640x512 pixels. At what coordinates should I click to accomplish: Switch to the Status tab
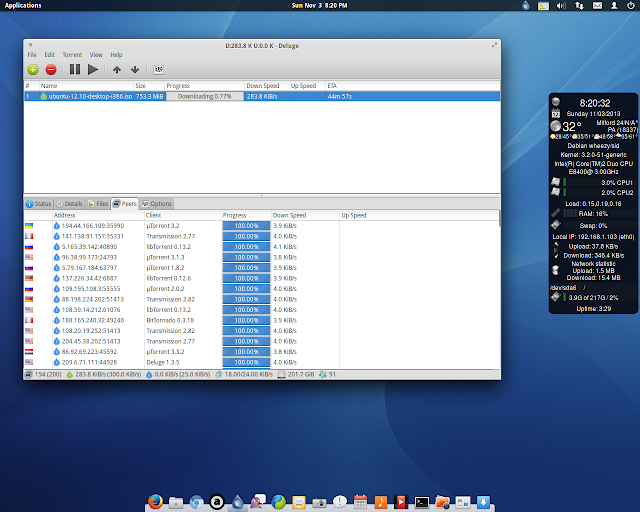coord(39,204)
